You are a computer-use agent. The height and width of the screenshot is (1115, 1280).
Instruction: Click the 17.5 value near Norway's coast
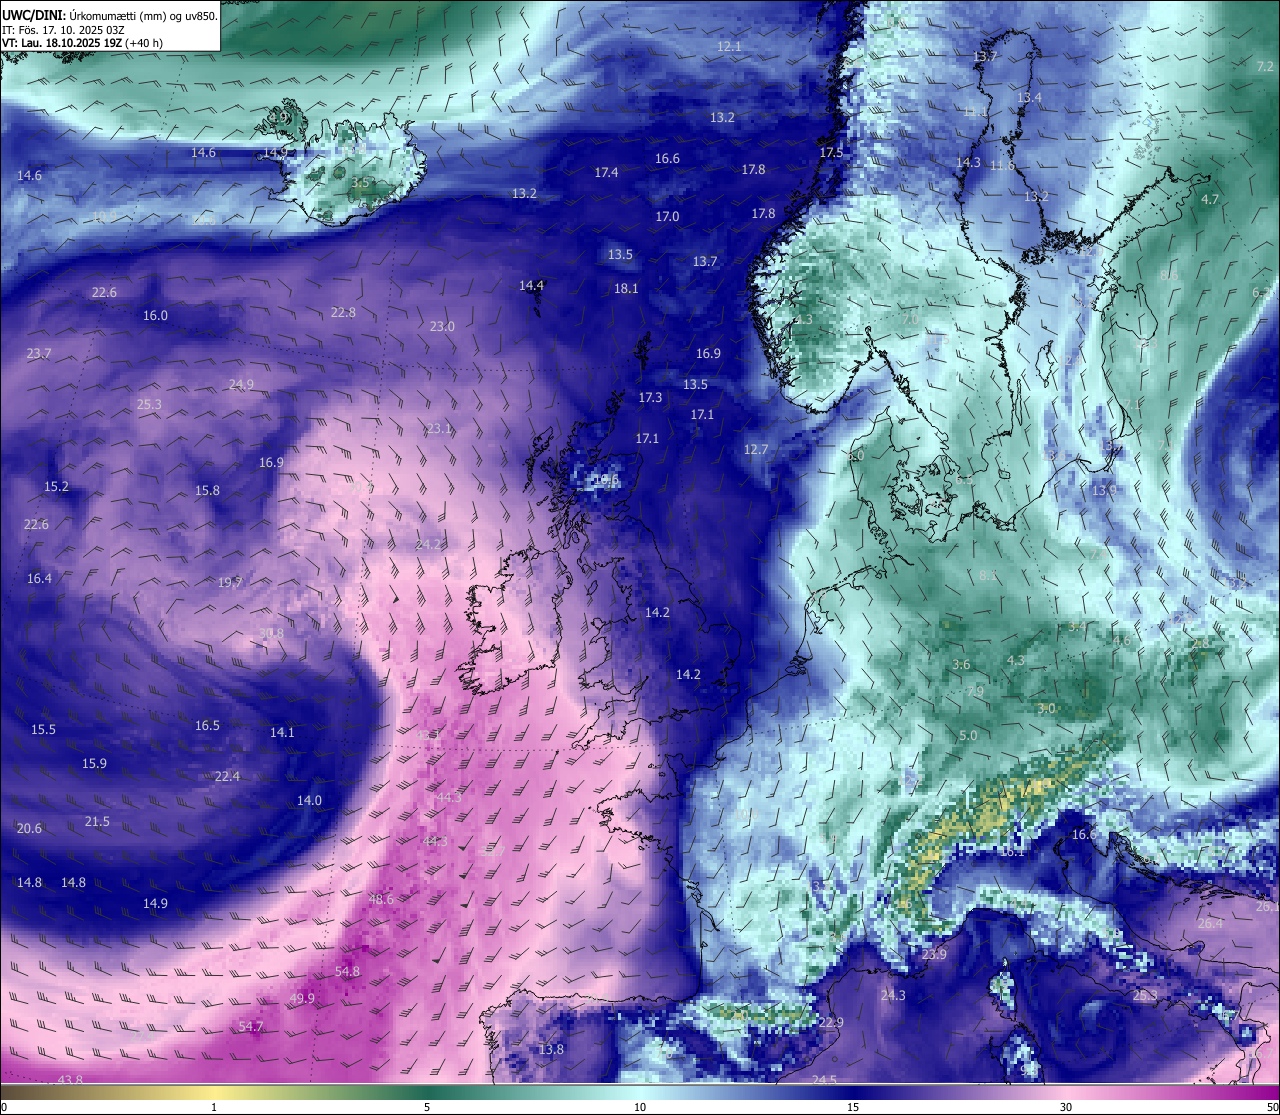click(x=831, y=153)
